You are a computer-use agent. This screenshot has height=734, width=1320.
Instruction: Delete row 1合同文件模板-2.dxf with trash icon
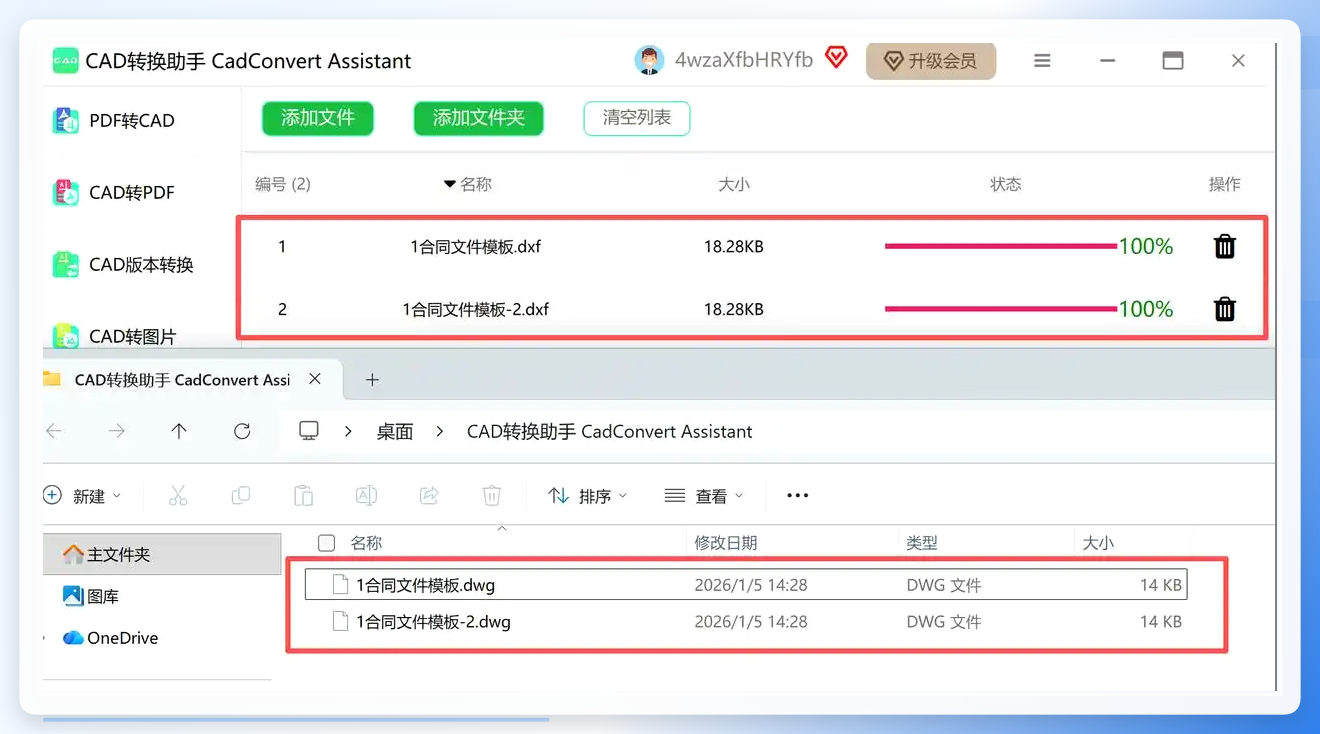pos(1225,309)
